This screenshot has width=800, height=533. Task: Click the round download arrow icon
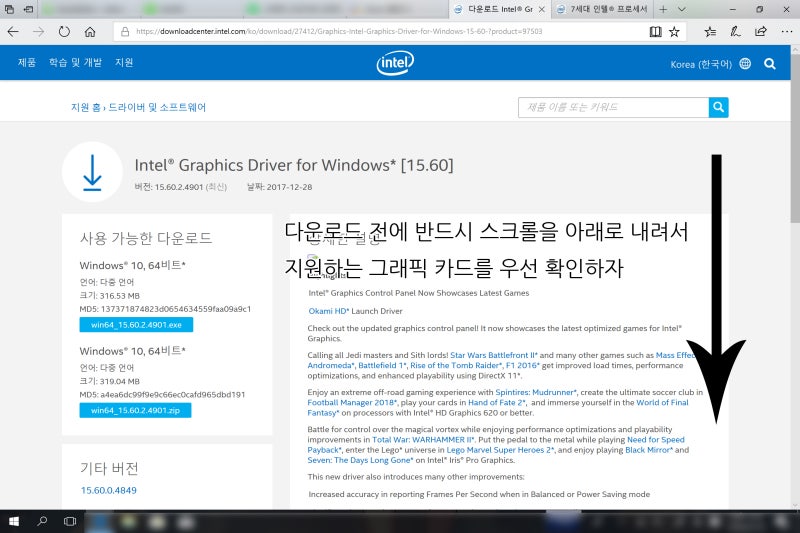point(92,172)
